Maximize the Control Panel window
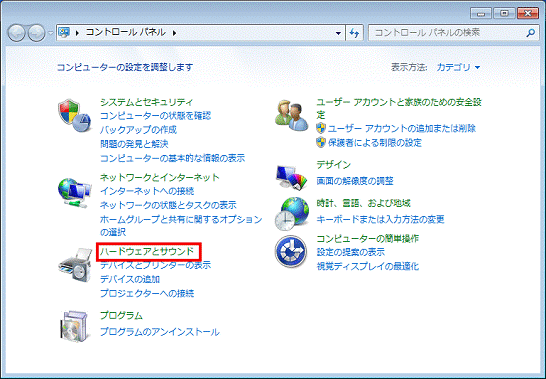This screenshot has height=379, width=546. [x=504, y=14]
